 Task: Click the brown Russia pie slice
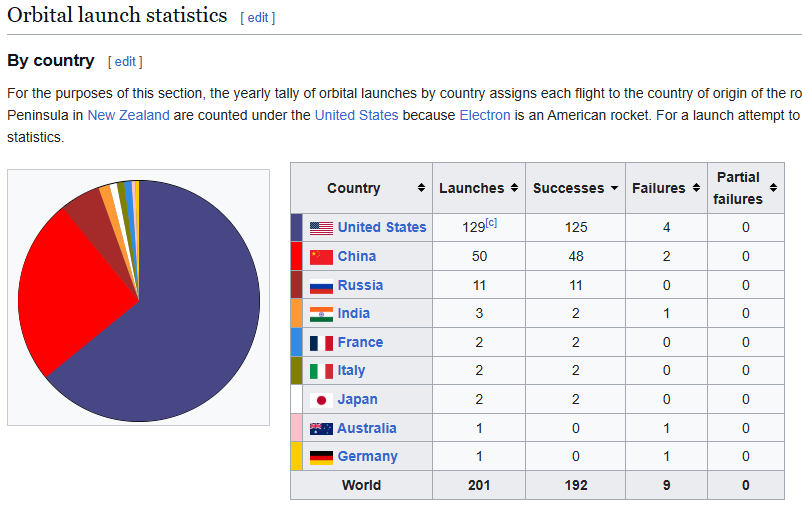(97, 225)
